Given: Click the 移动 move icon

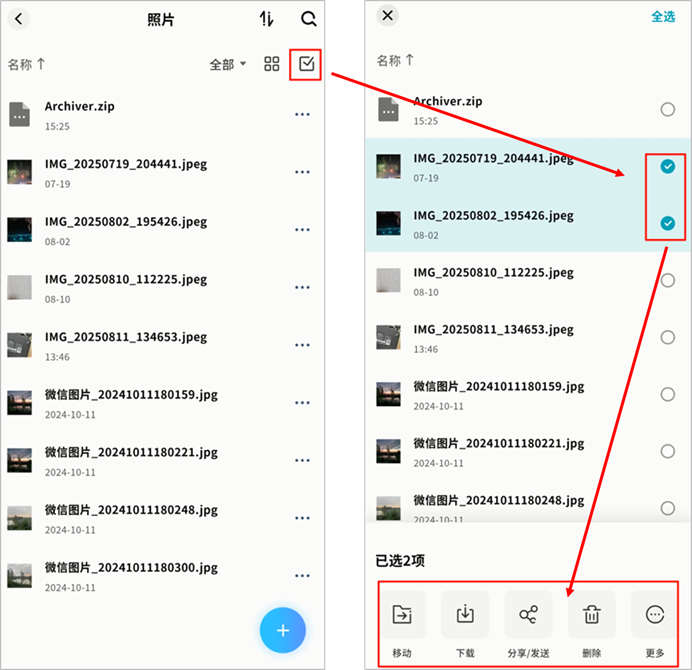Looking at the screenshot, I should pyautogui.click(x=402, y=615).
